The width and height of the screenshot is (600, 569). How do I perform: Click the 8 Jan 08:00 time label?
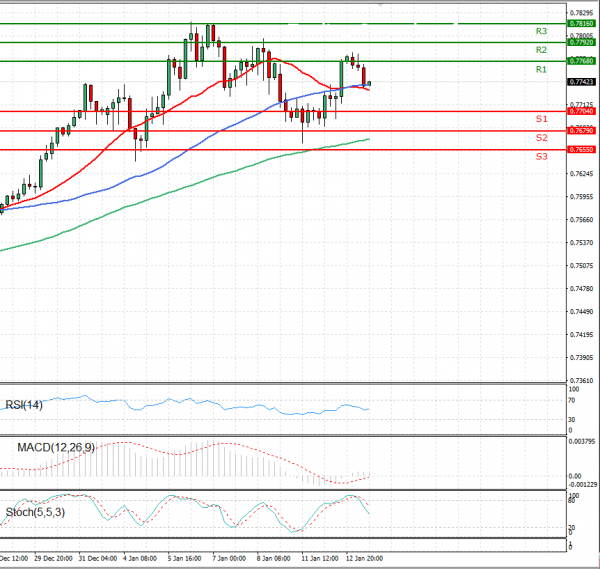click(273, 559)
